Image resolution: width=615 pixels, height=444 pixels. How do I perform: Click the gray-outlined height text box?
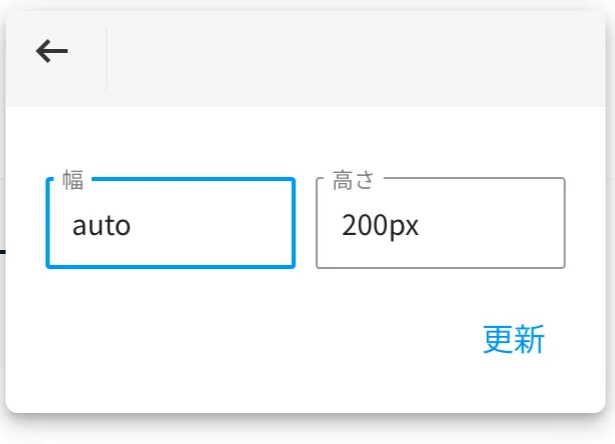pos(440,223)
